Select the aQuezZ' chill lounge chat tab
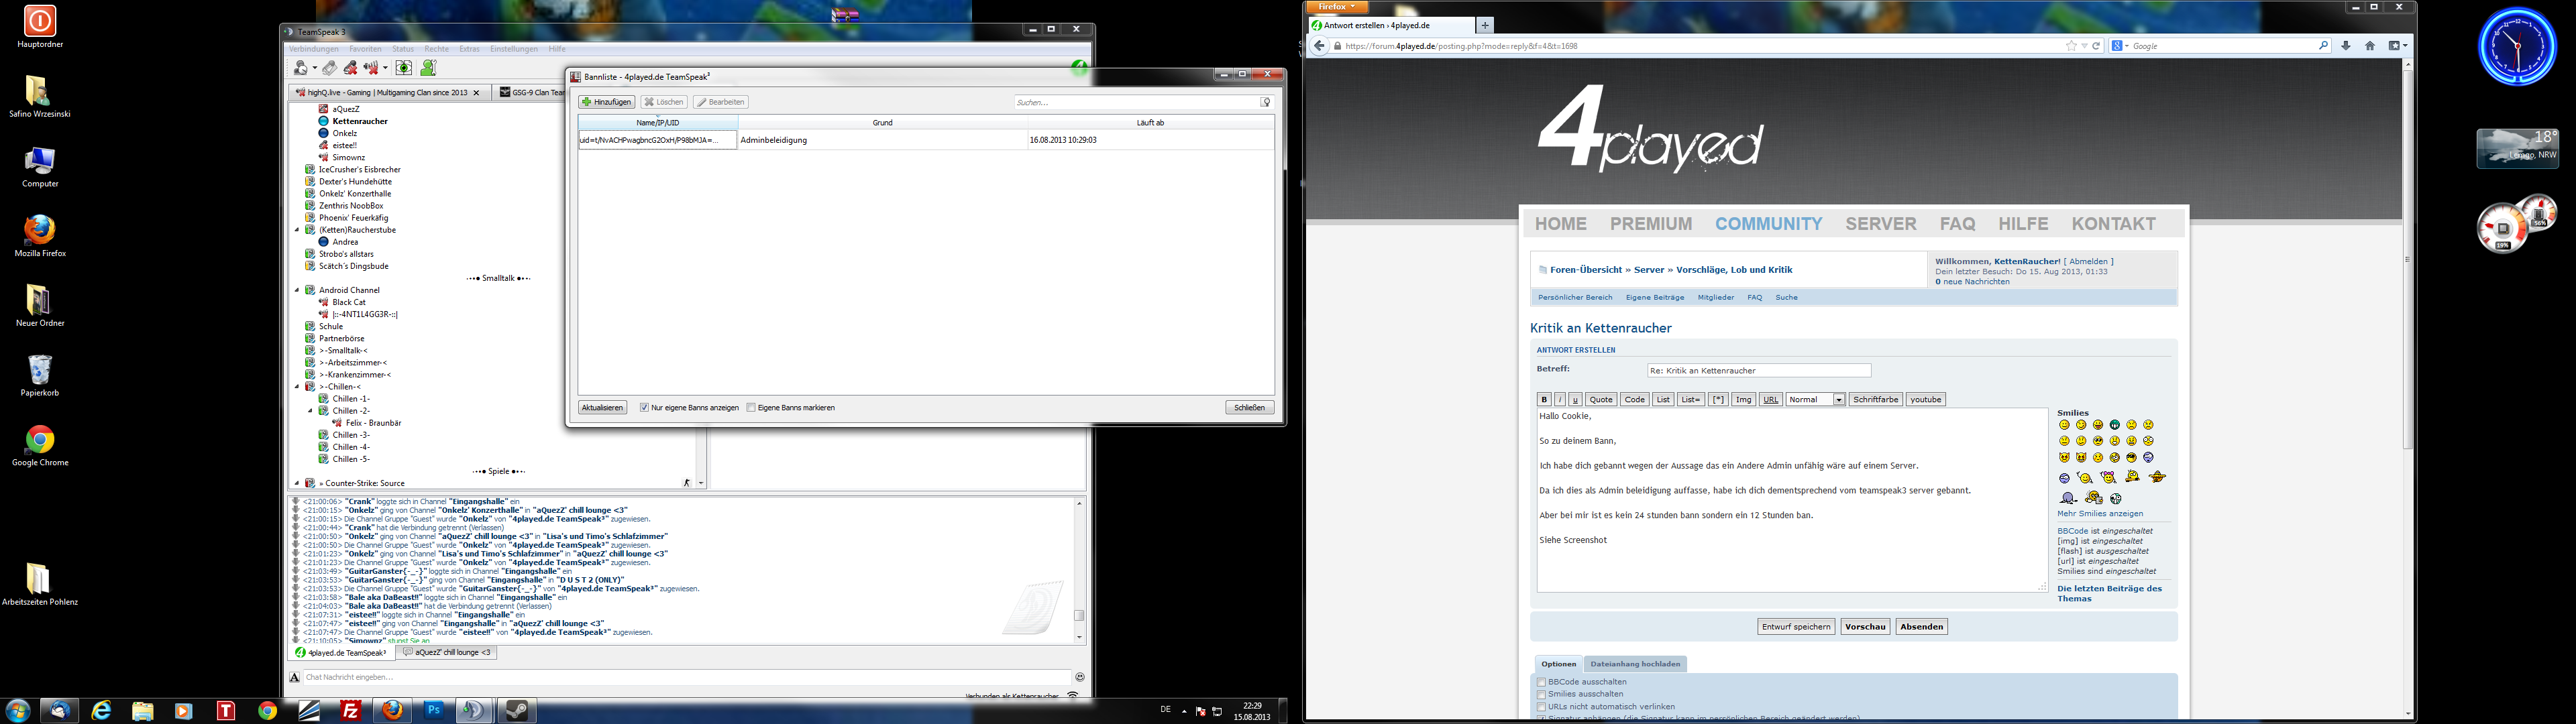This screenshot has width=2576, height=724. click(x=447, y=652)
